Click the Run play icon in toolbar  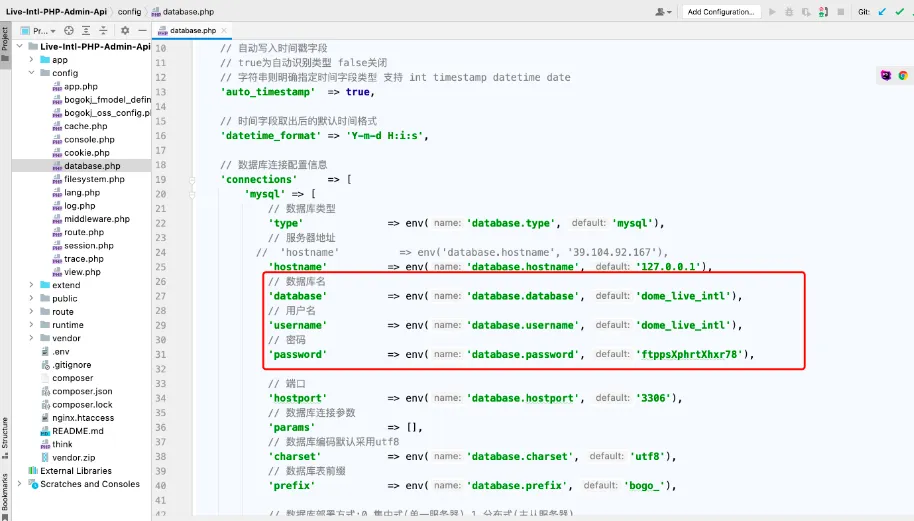point(772,12)
